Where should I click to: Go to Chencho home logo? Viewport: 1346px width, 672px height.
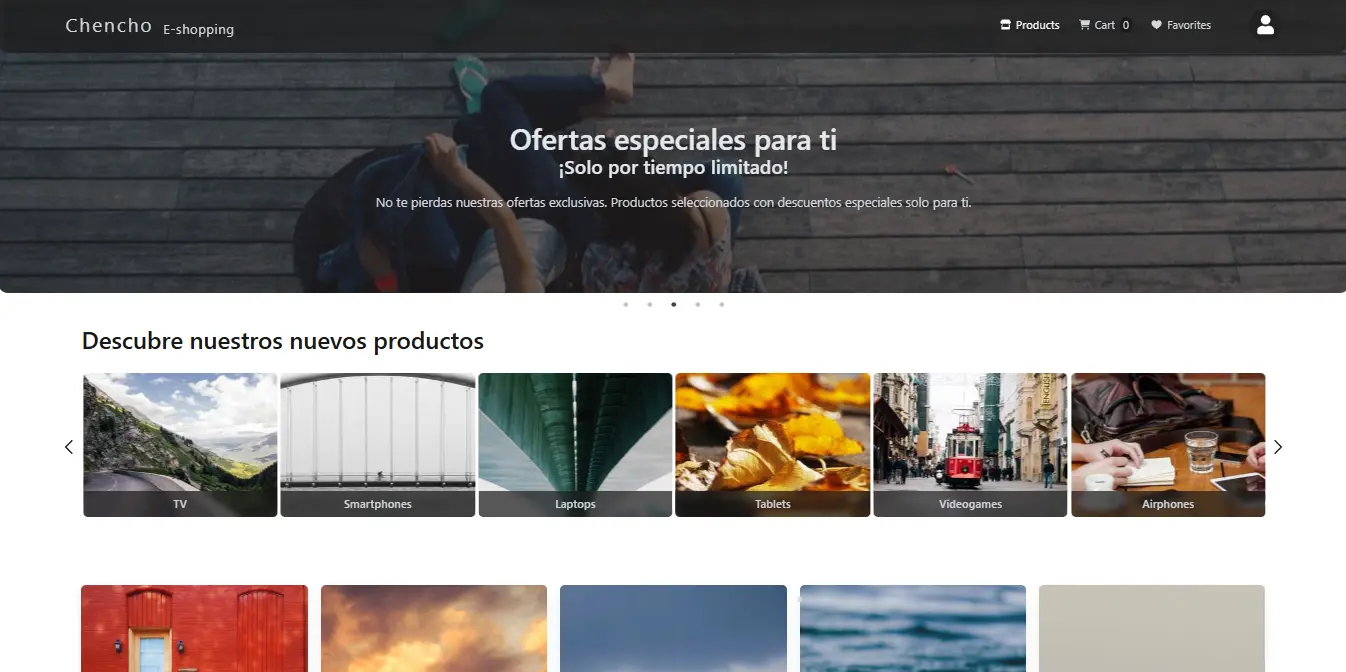point(109,26)
